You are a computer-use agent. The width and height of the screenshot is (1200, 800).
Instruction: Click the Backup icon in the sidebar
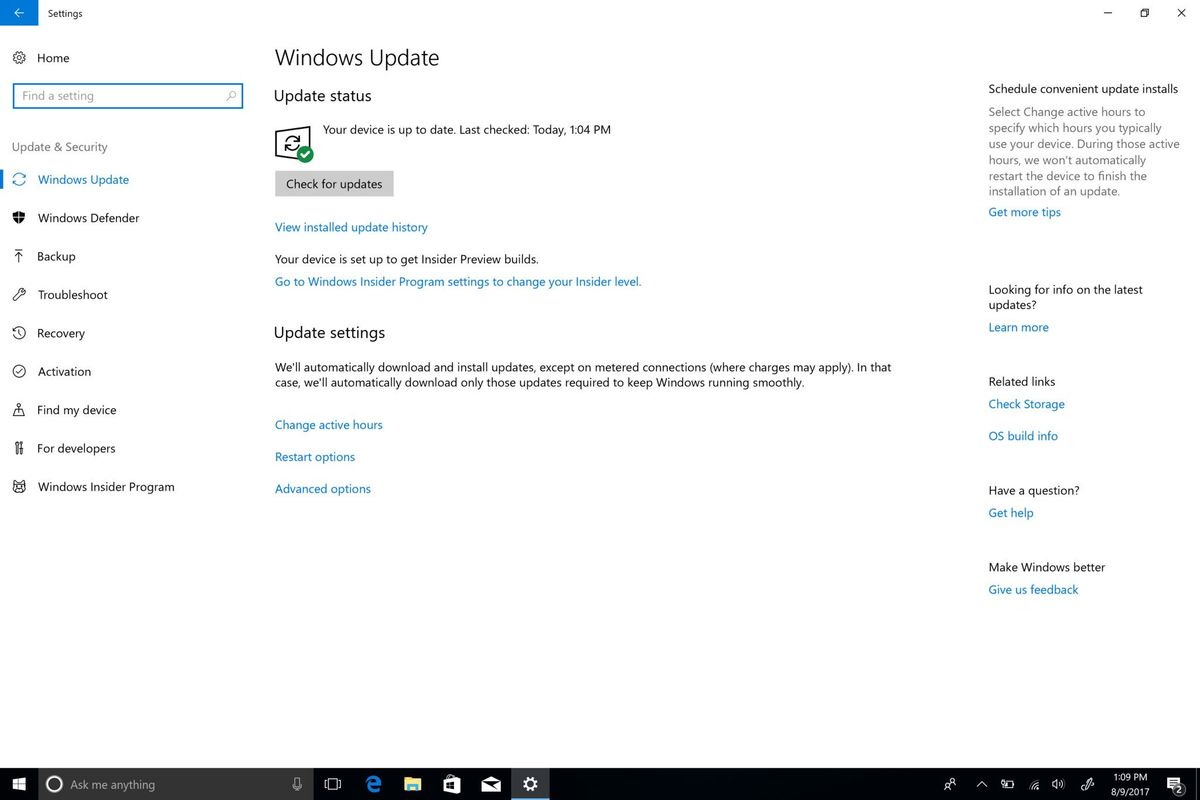tap(19, 256)
